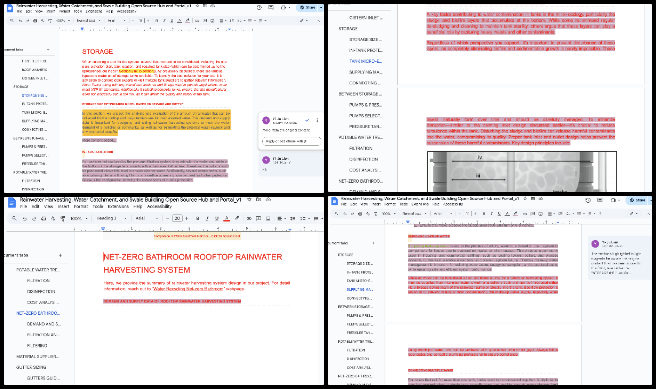This screenshot has height=389, width=656.
Task: Increase font size with the plus button
Action: pyautogui.click(x=187, y=218)
